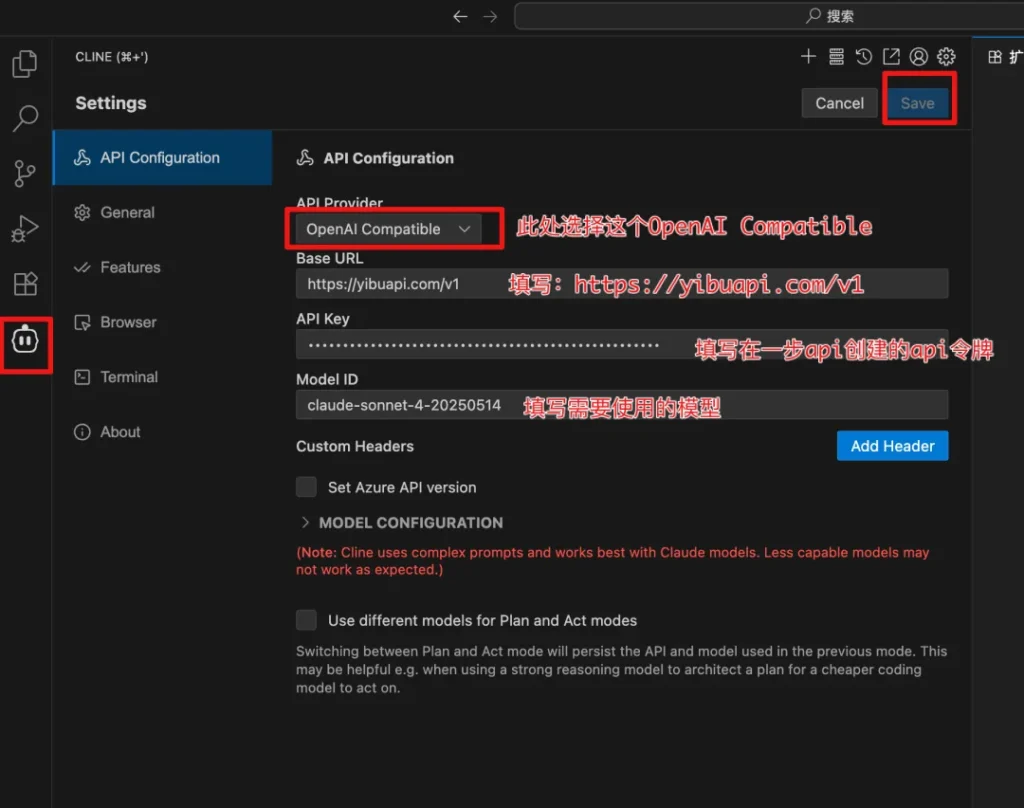Open the Search icon in sidebar
This screenshot has height=808, width=1024.
(25, 118)
